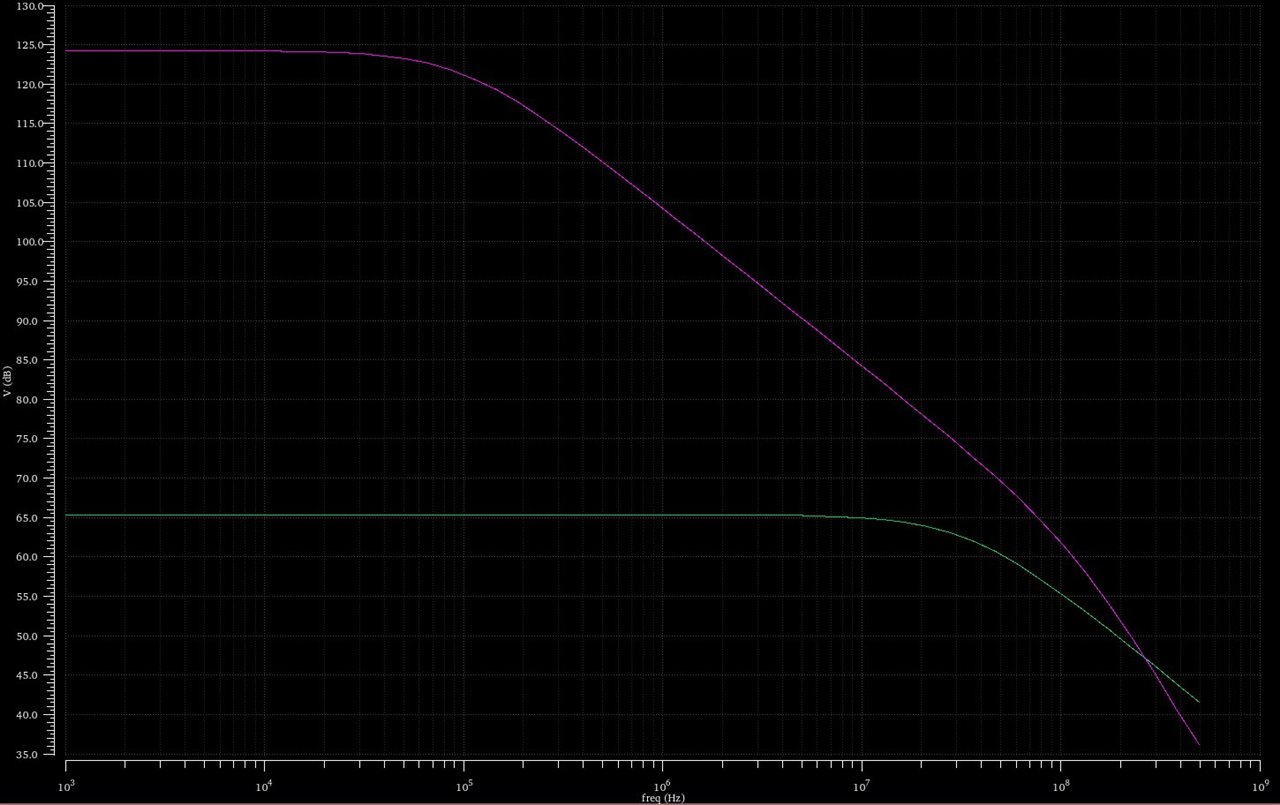Select the 125.0 y-axis tick label
Screen dimensions: 1280x805
point(31,46)
